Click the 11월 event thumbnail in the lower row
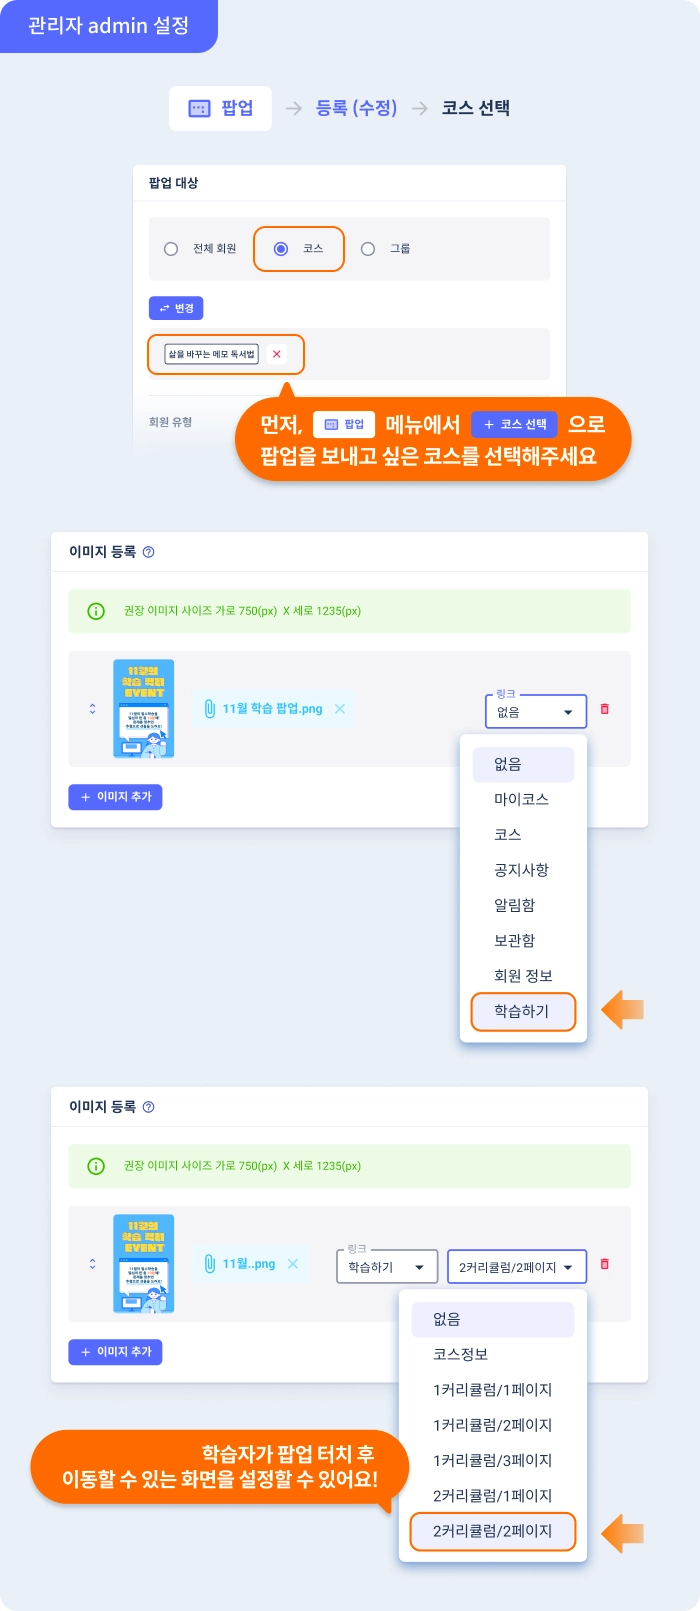This screenshot has width=700, height=1611. click(144, 1264)
